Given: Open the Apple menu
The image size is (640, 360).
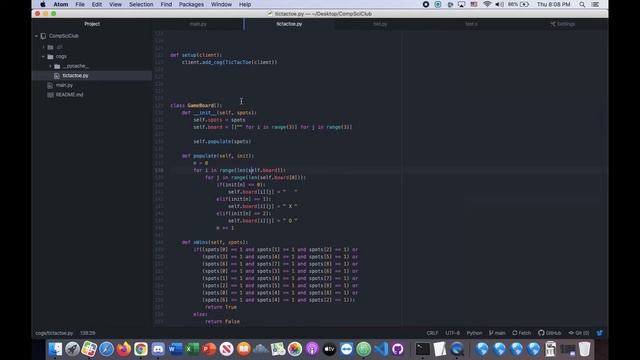Looking at the screenshot, I should 42,4.
